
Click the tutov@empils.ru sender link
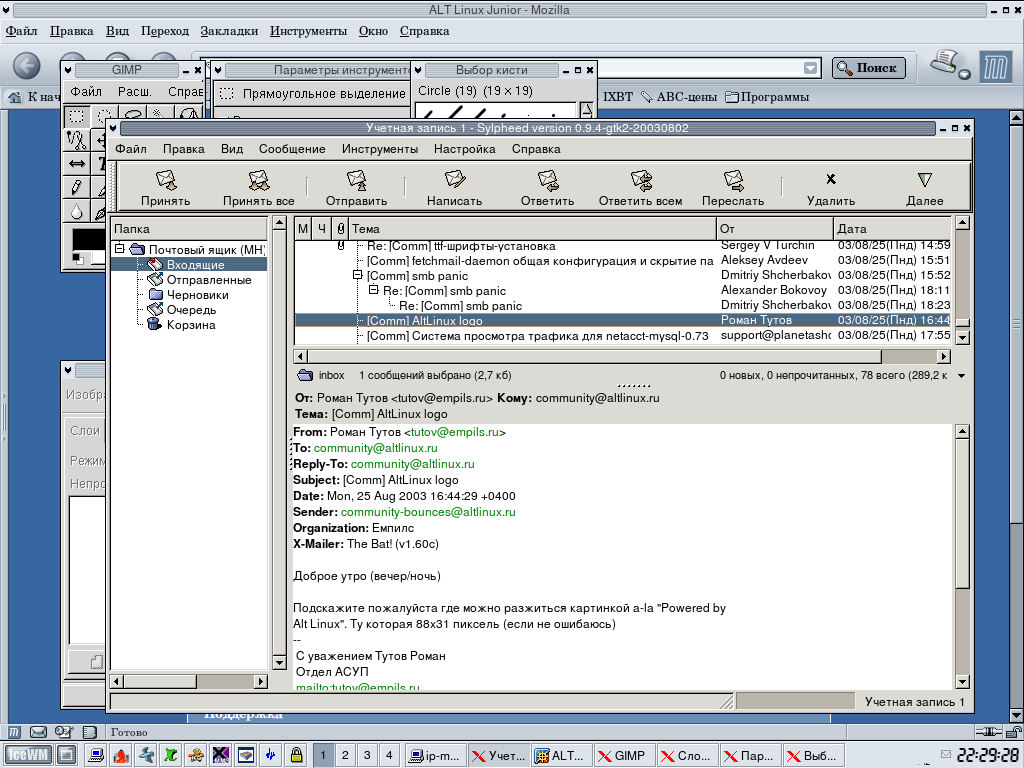click(456, 433)
